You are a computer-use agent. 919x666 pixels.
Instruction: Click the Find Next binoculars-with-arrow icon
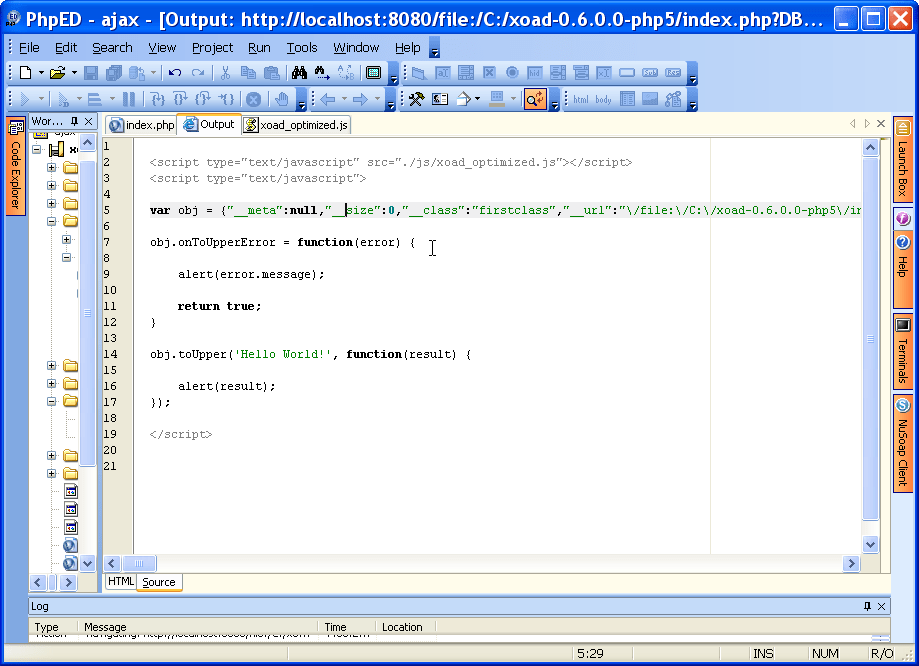322,73
